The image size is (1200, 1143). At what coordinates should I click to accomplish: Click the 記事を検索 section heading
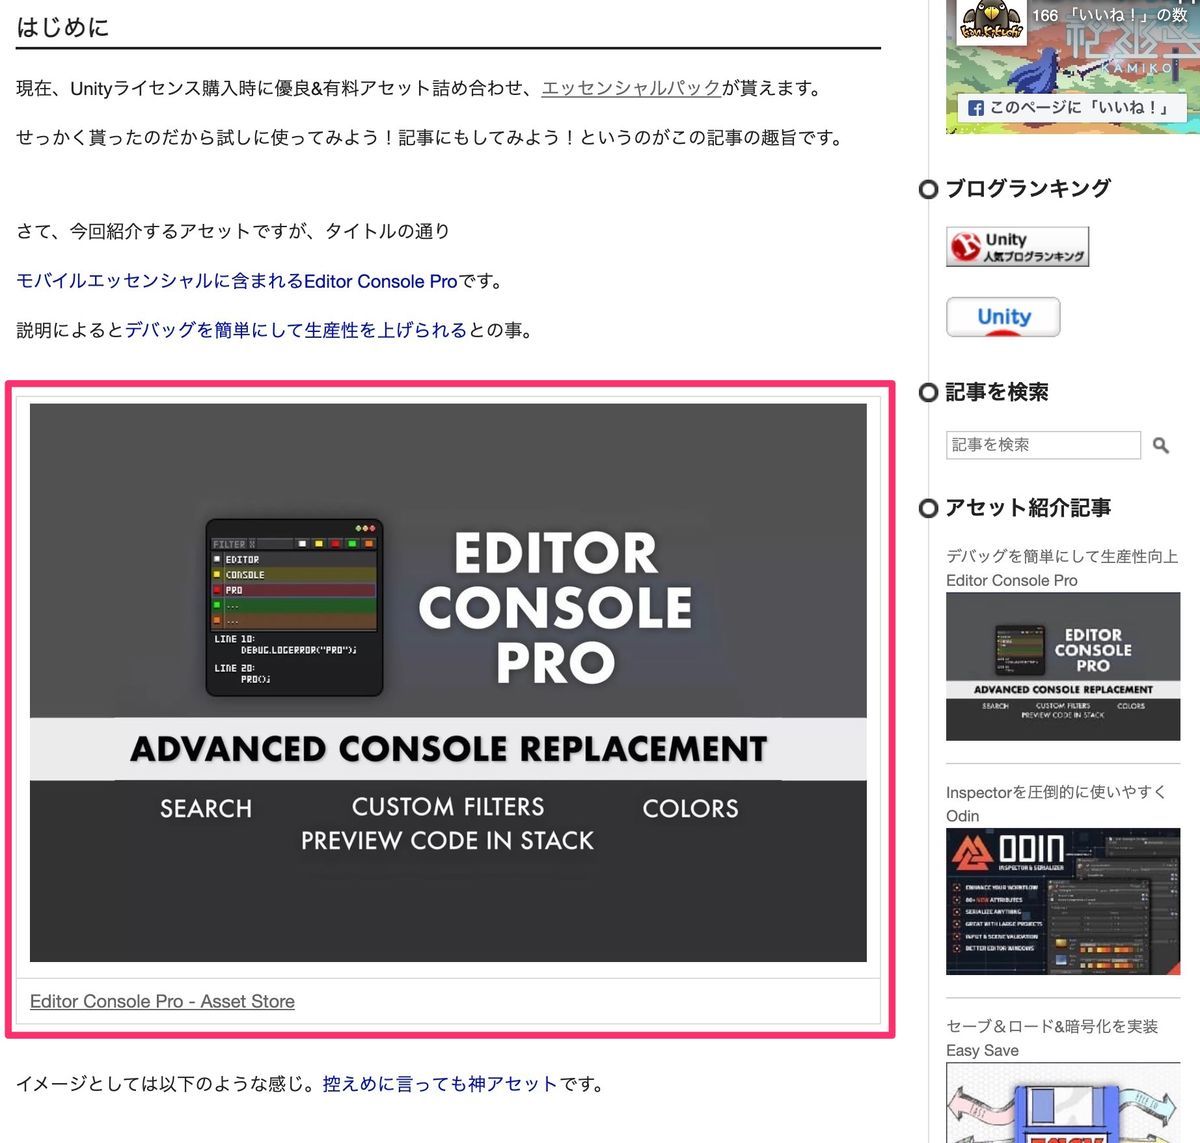997,392
